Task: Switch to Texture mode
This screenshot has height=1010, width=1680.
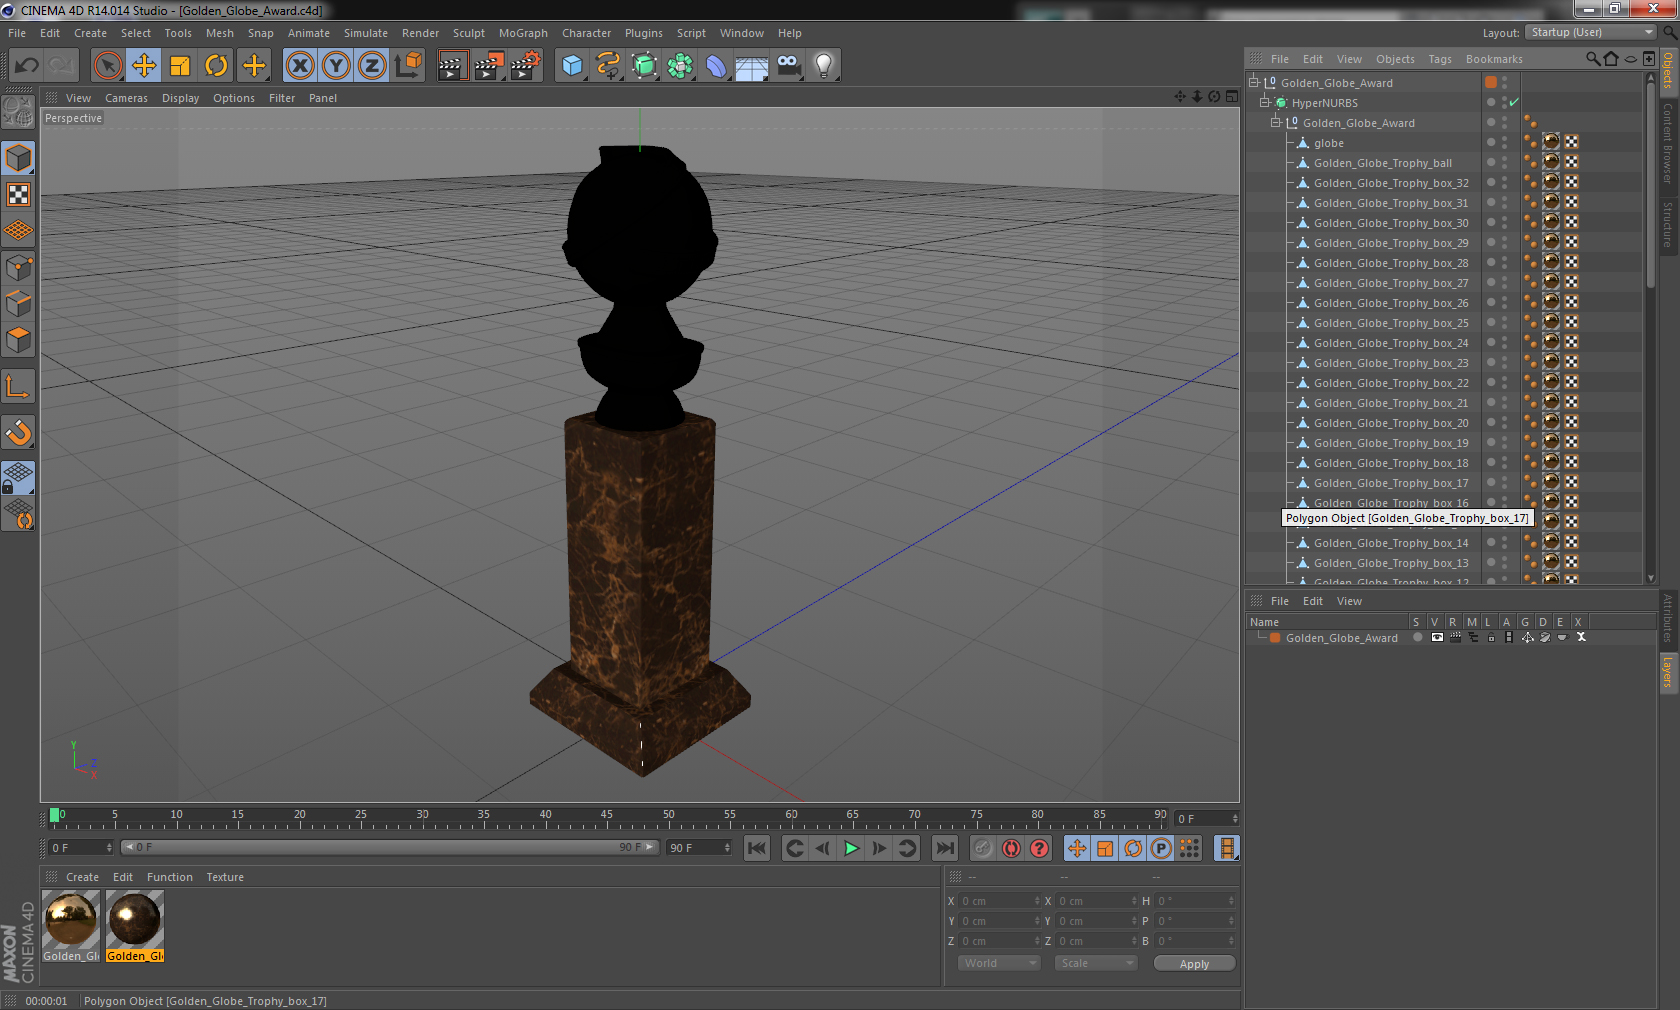Action: click(x=18, y=194)
